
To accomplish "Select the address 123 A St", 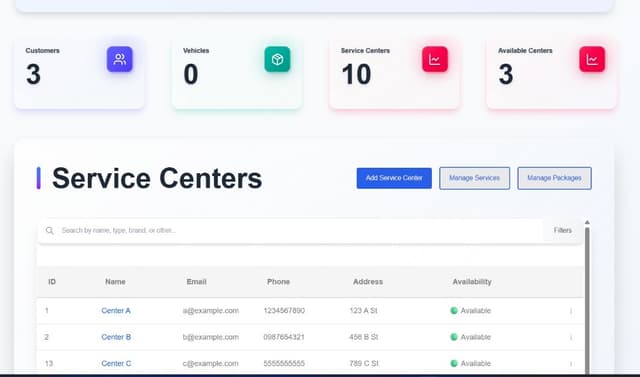I will [x=363, y=310].
